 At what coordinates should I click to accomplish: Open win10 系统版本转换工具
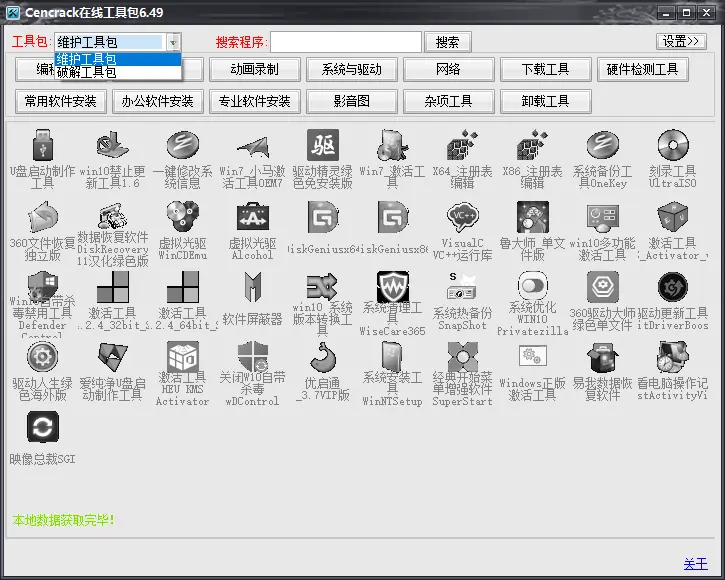323,287
